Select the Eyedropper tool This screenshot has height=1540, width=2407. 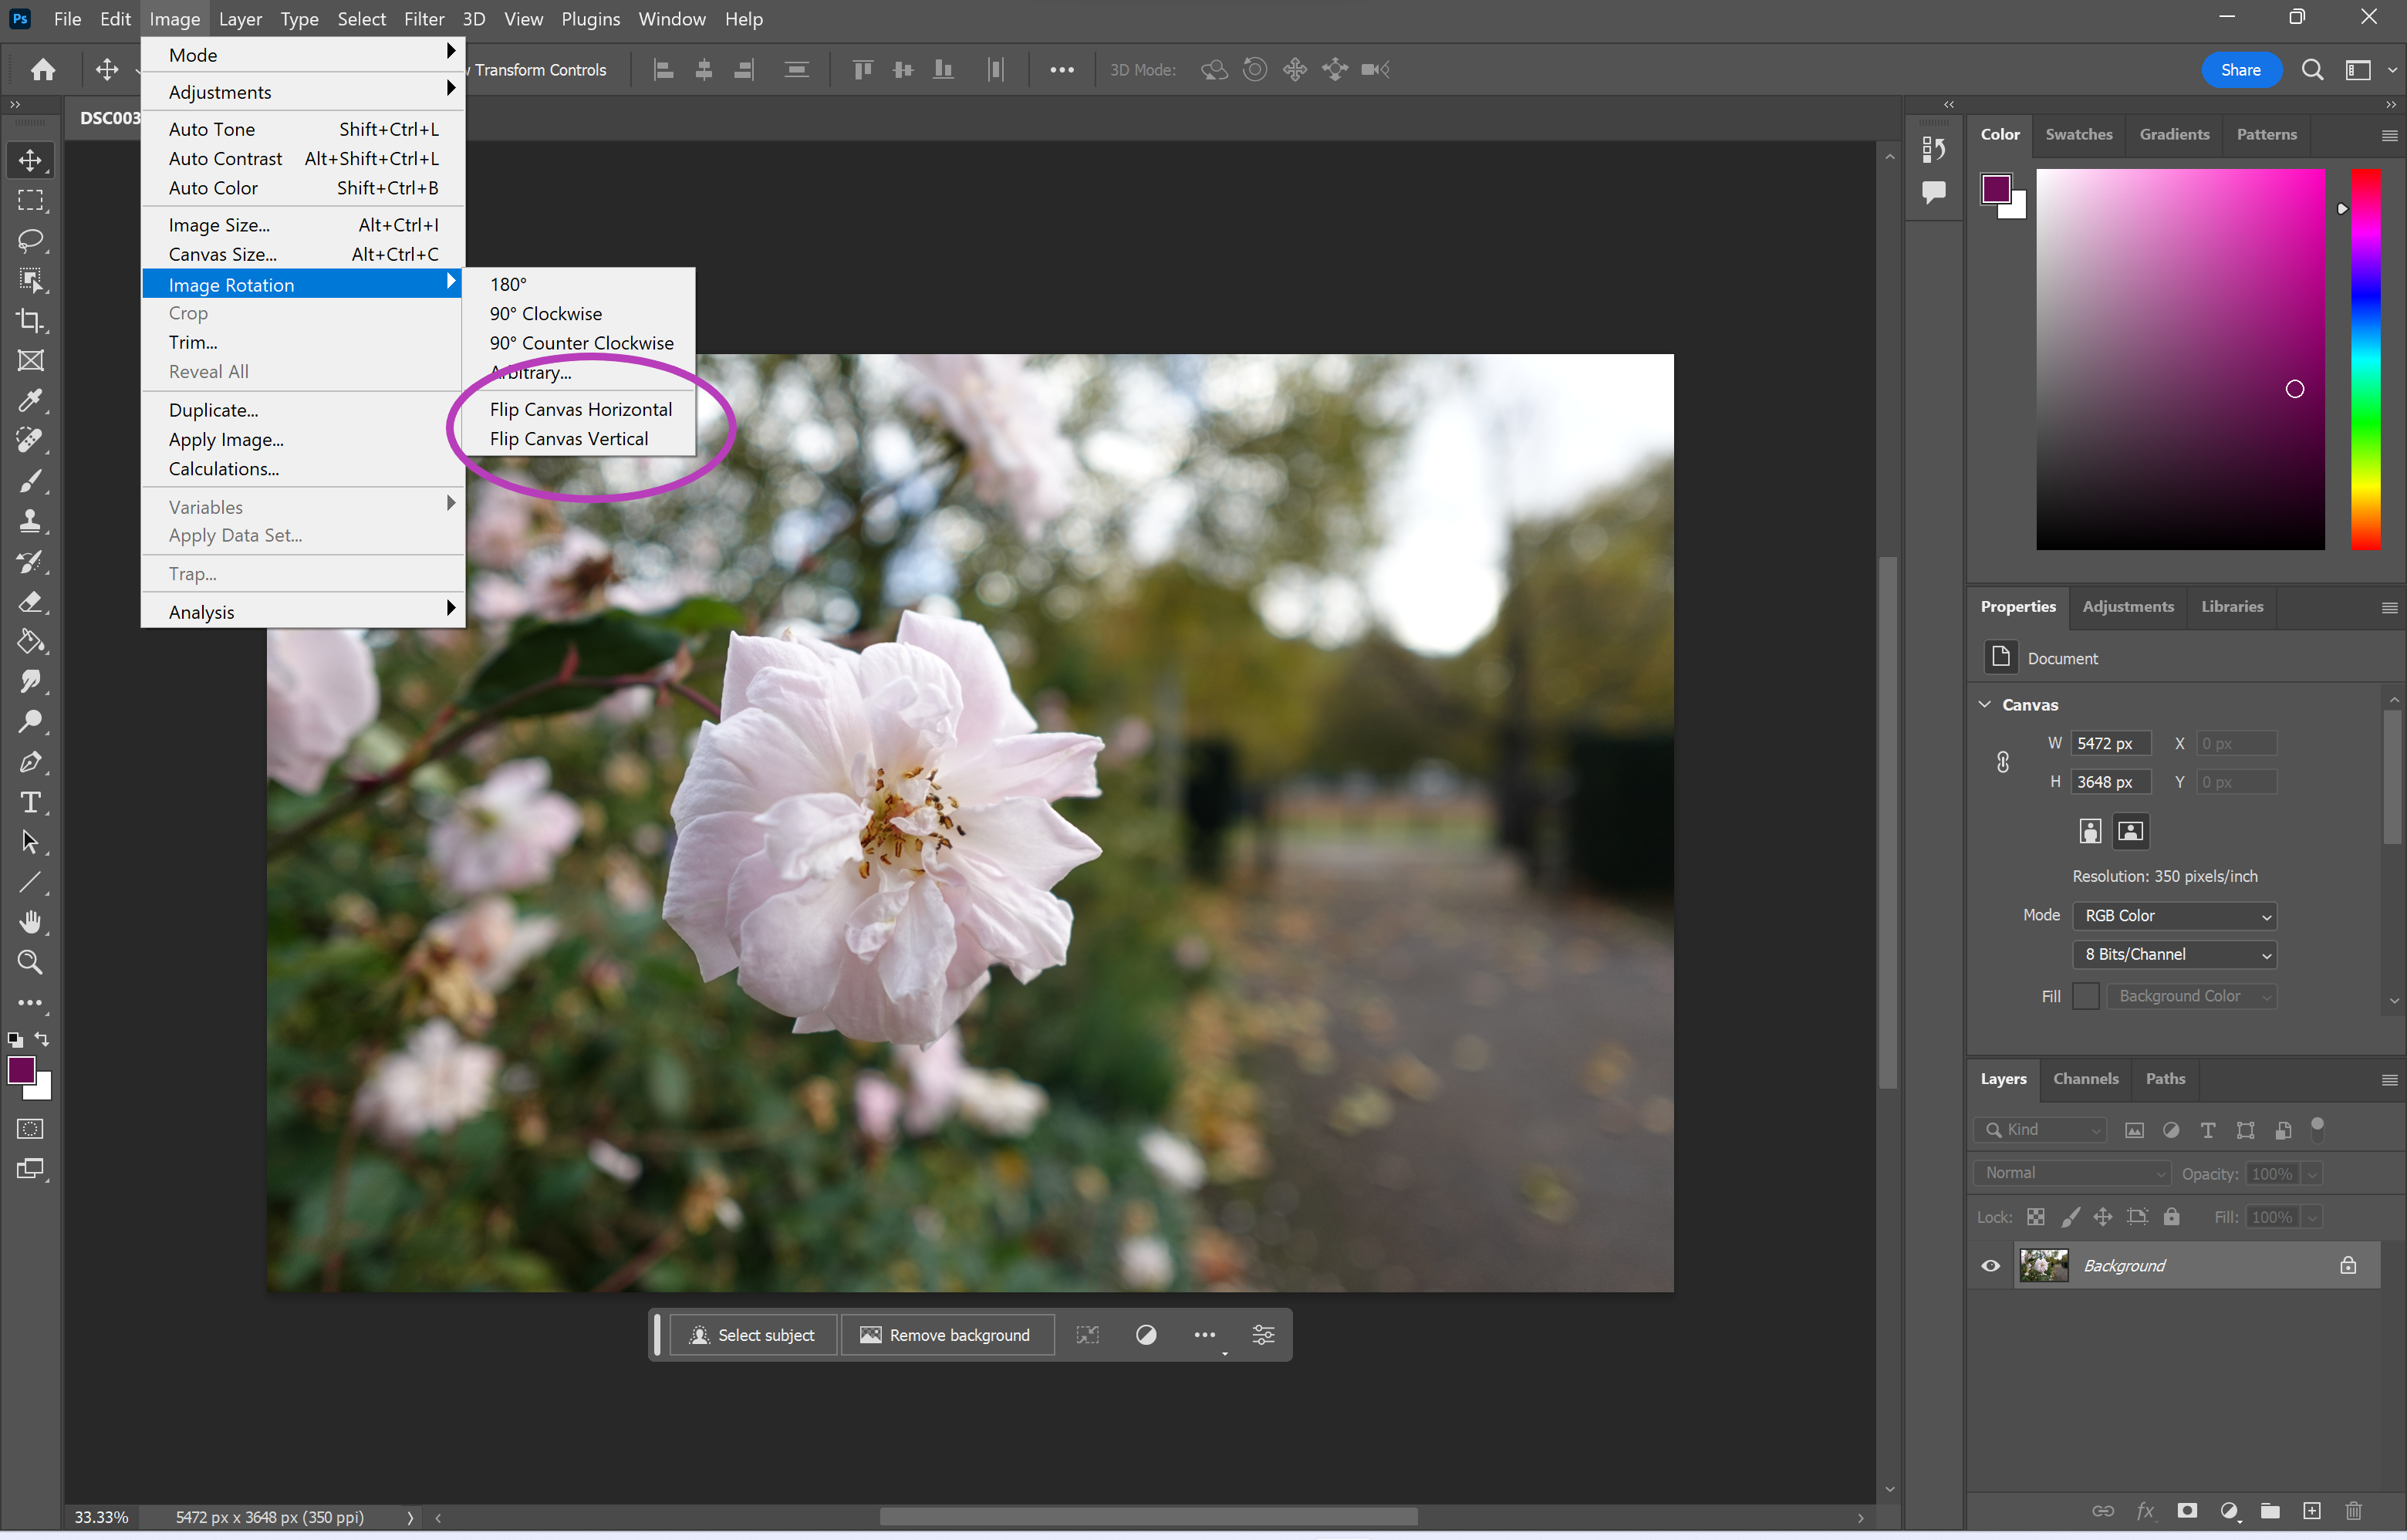tap(30, 401)
